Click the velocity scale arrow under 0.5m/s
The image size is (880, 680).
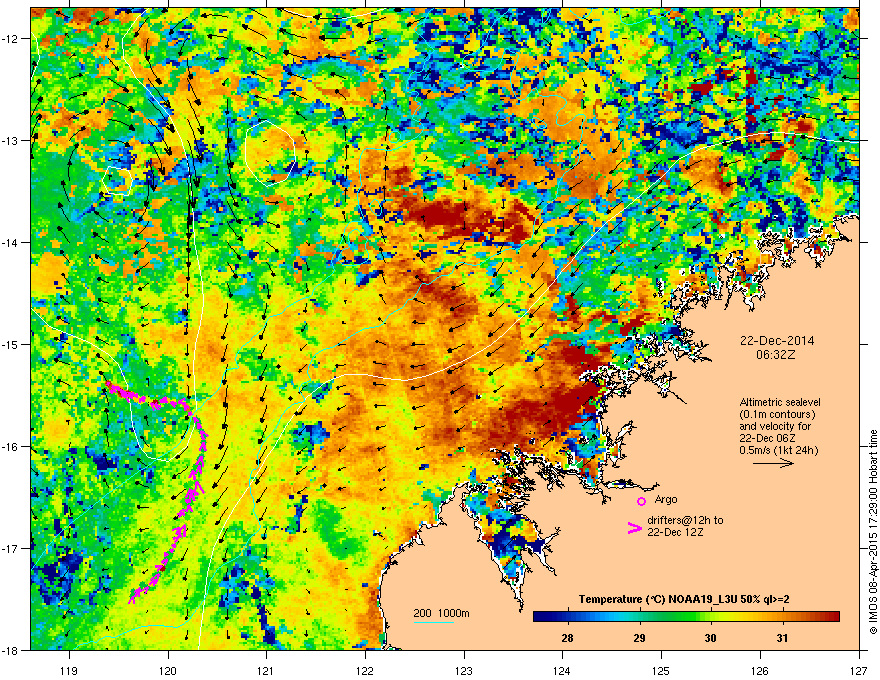click(x=773, y=463)
